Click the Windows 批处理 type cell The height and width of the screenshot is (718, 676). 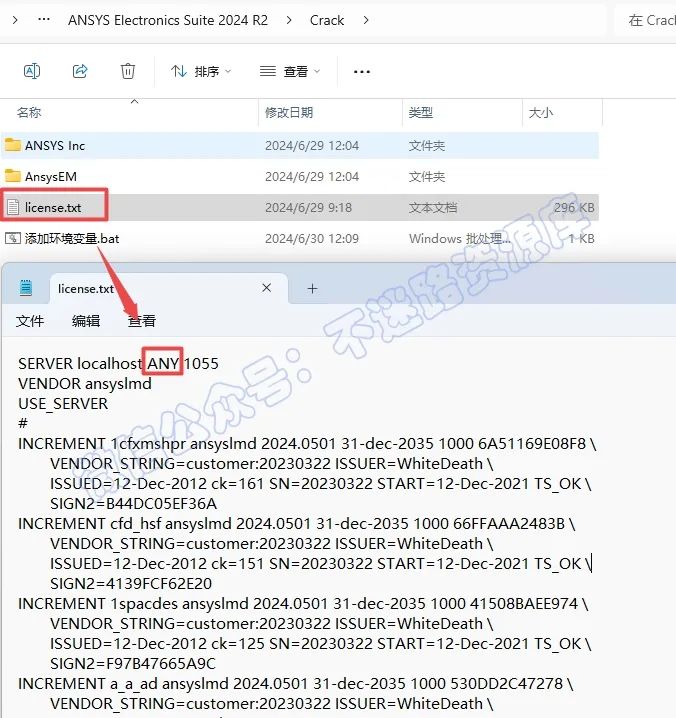[459, 238]
